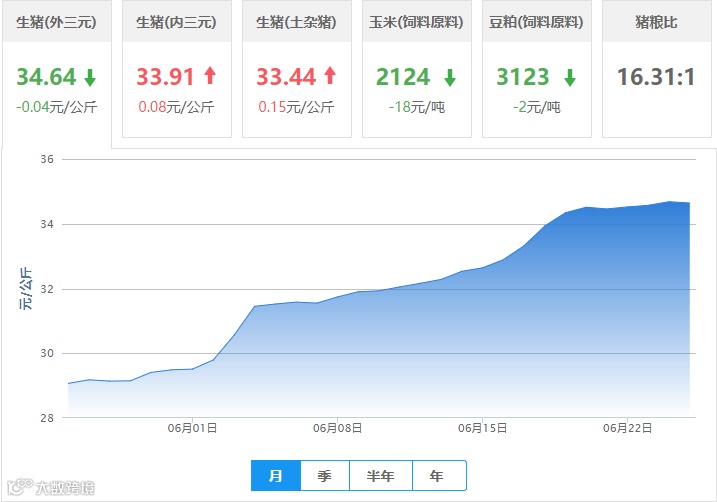Screen dimensions: 717x502
Task: Click the rightmost end of the price area chart
Action: [x=689, y=203]
